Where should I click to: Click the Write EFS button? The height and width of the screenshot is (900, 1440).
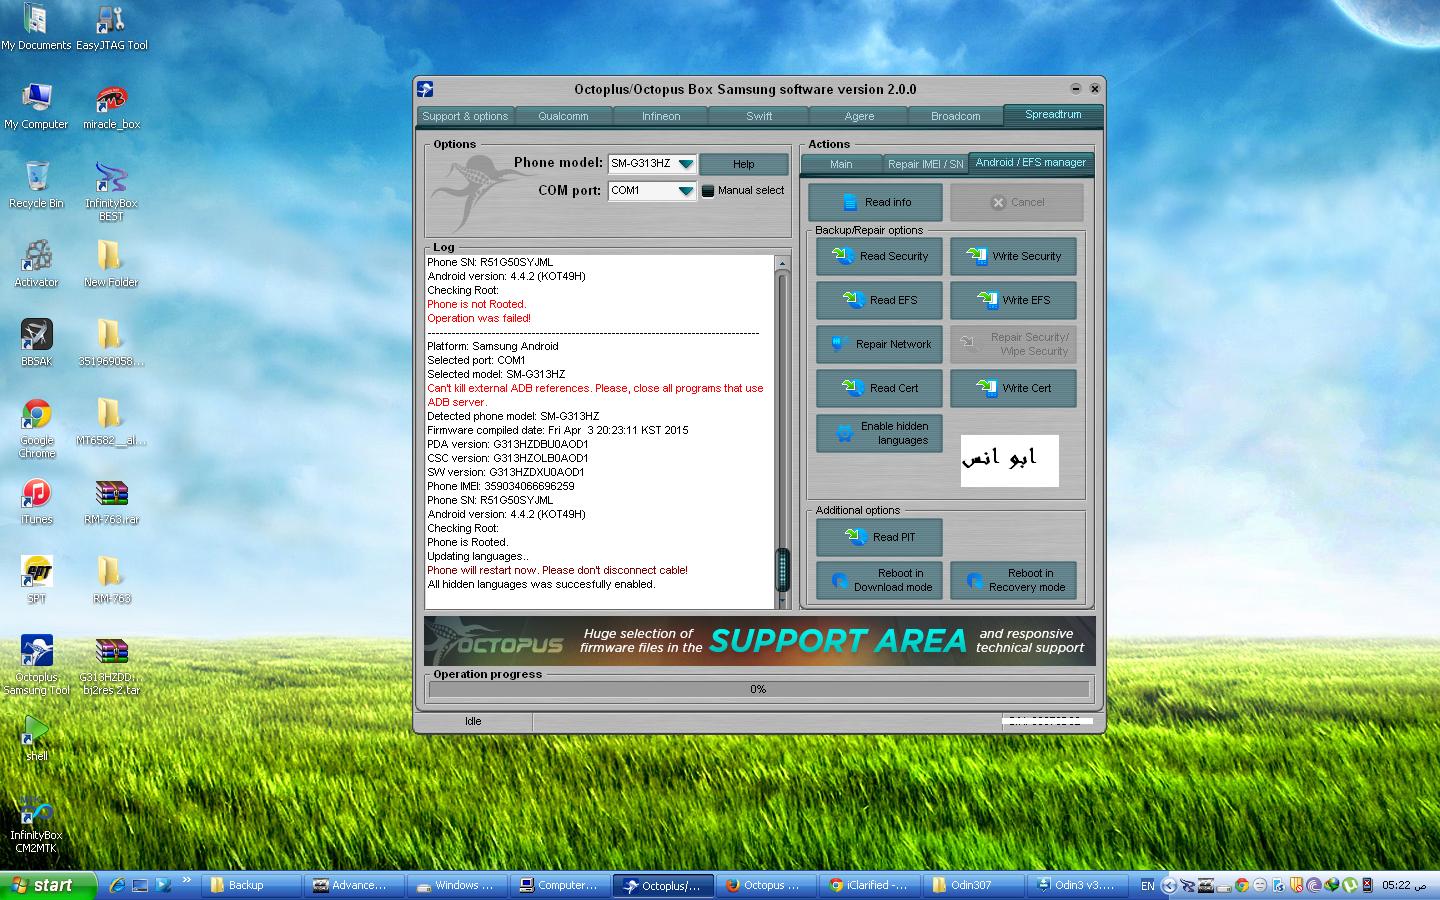1013,300
